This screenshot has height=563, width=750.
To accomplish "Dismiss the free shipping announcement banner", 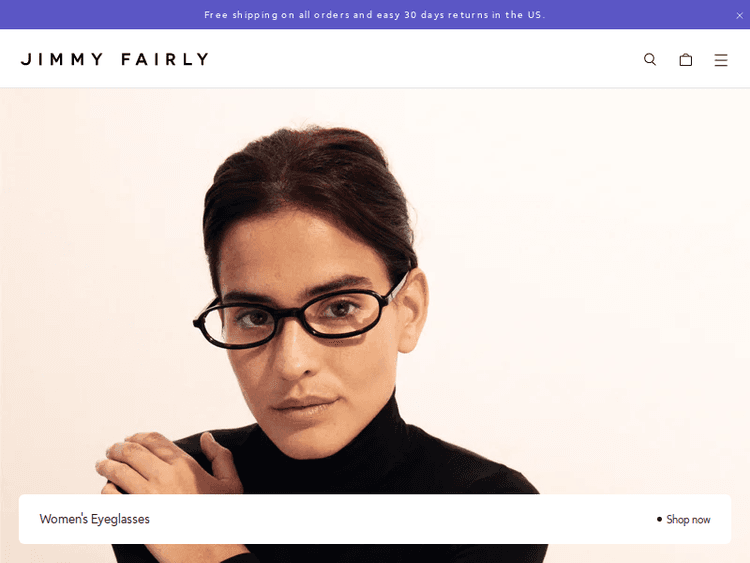I will point(739,15).
